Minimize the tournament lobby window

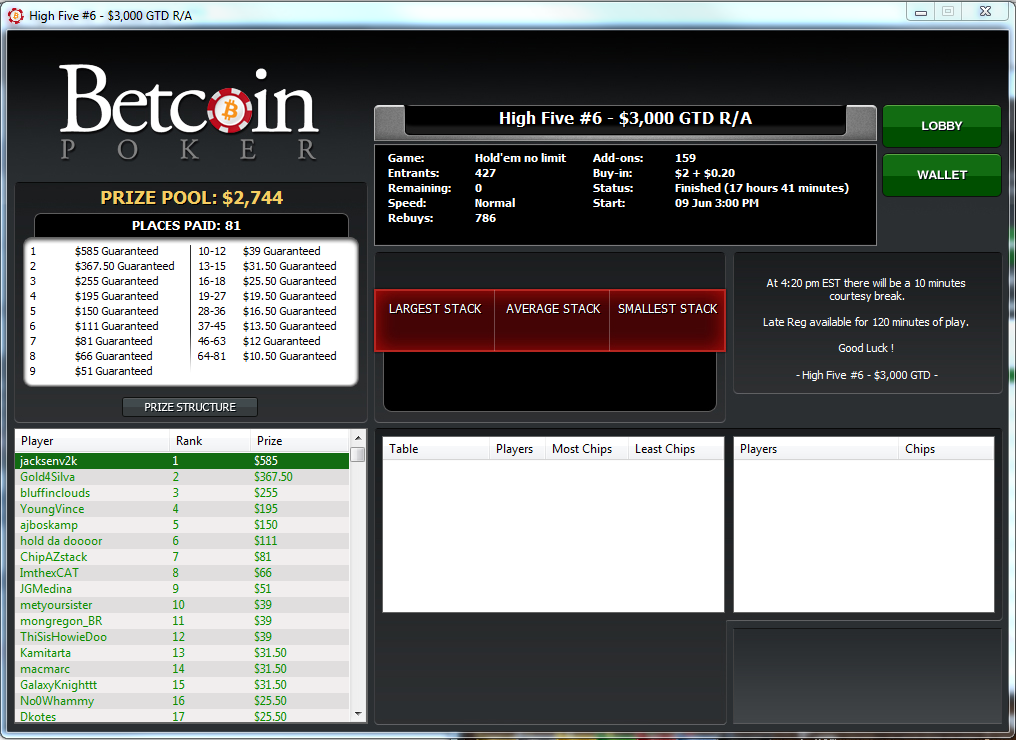click(x=921, y=12)
